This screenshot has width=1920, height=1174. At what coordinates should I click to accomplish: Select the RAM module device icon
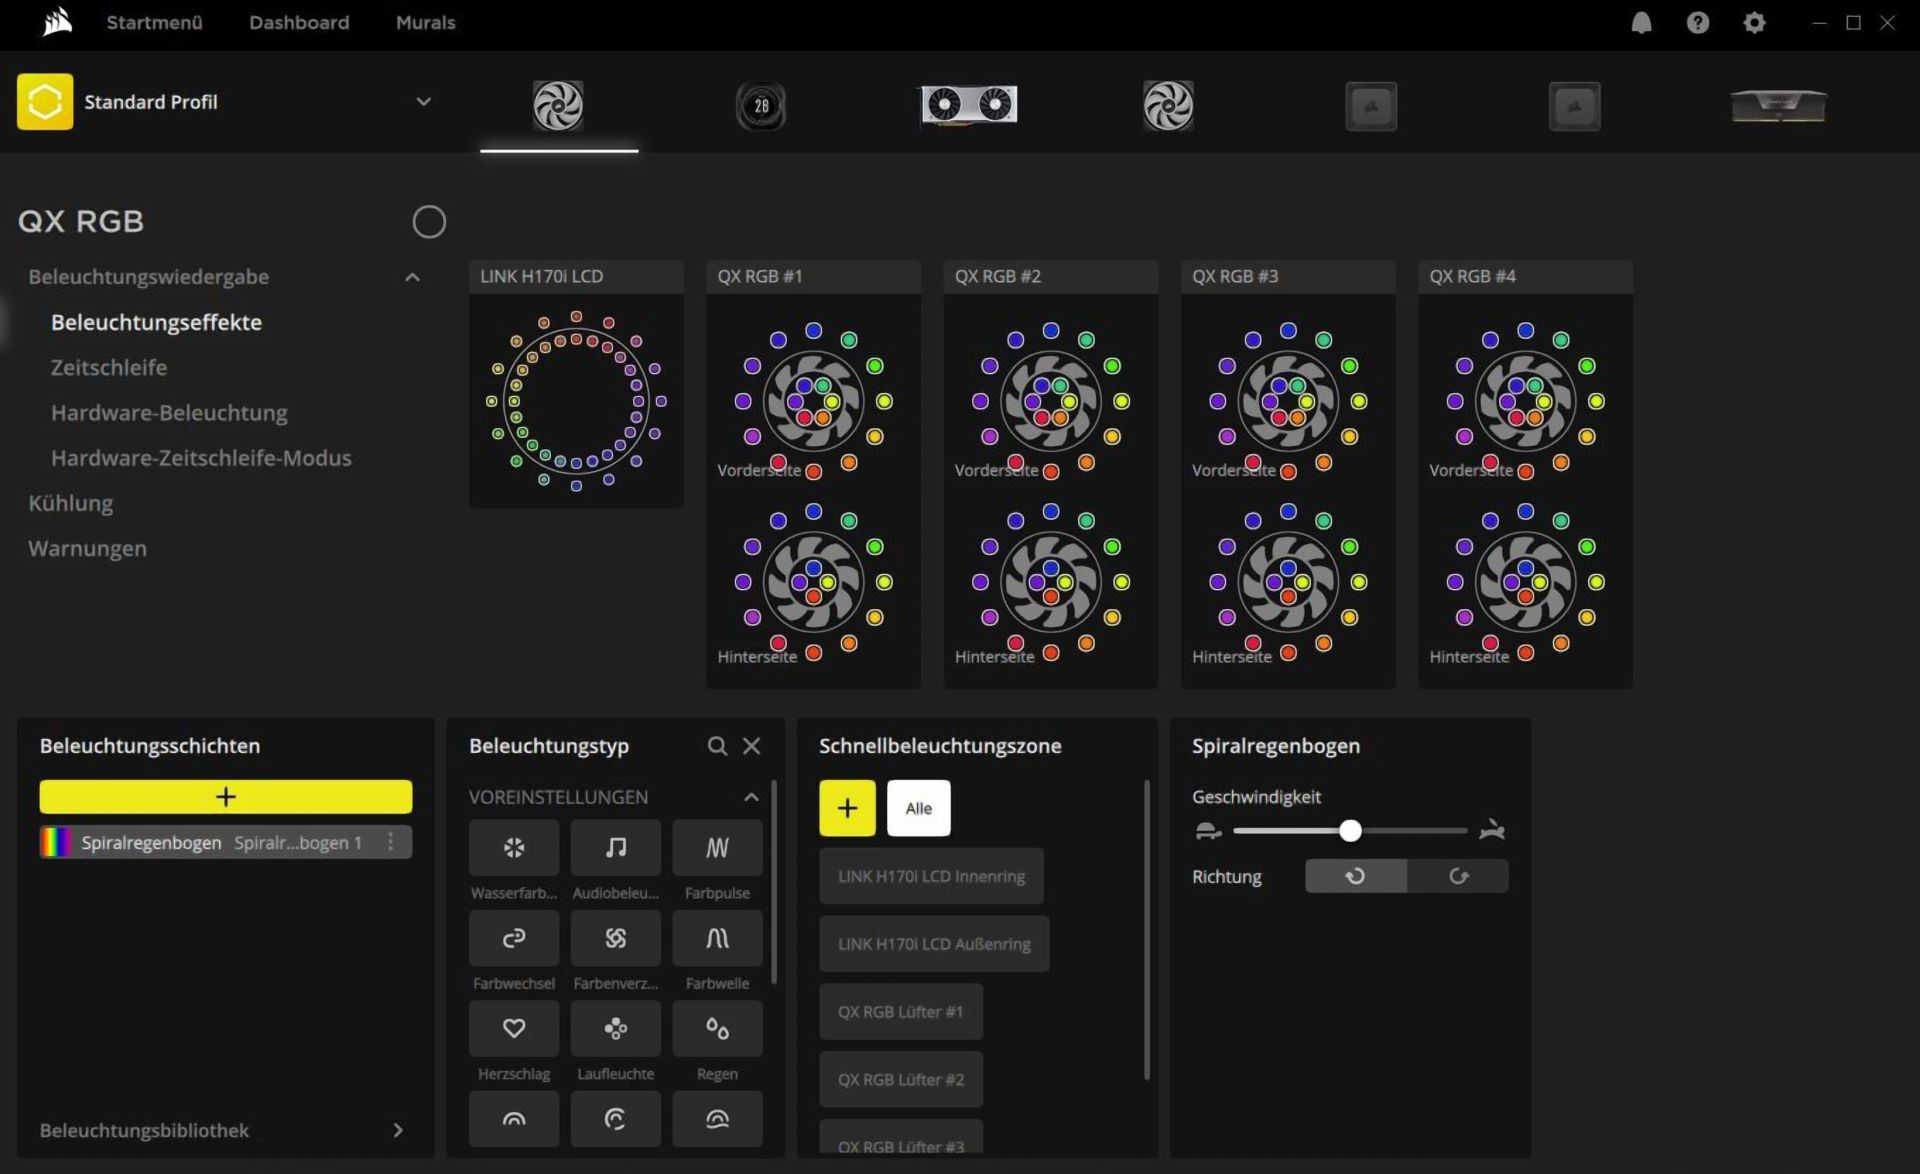pos(1778,105)
